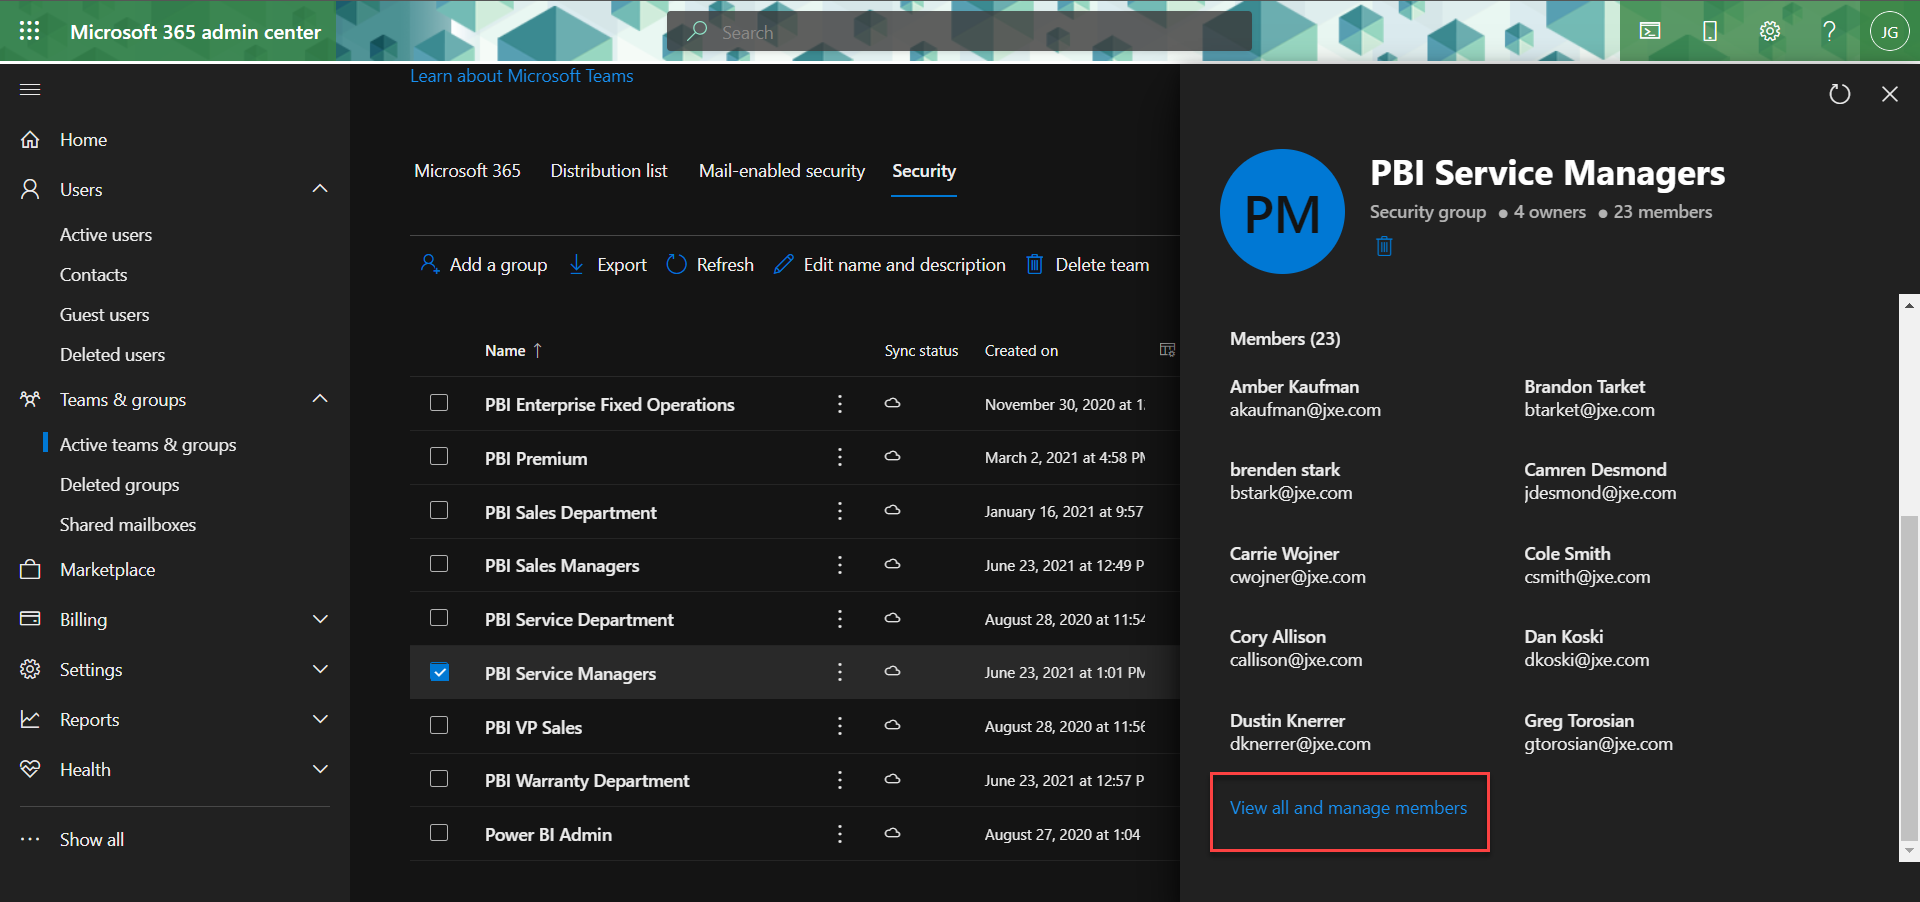Click the PM group avatar circle
1920x902 pixels.
[x=1283, y=212]
